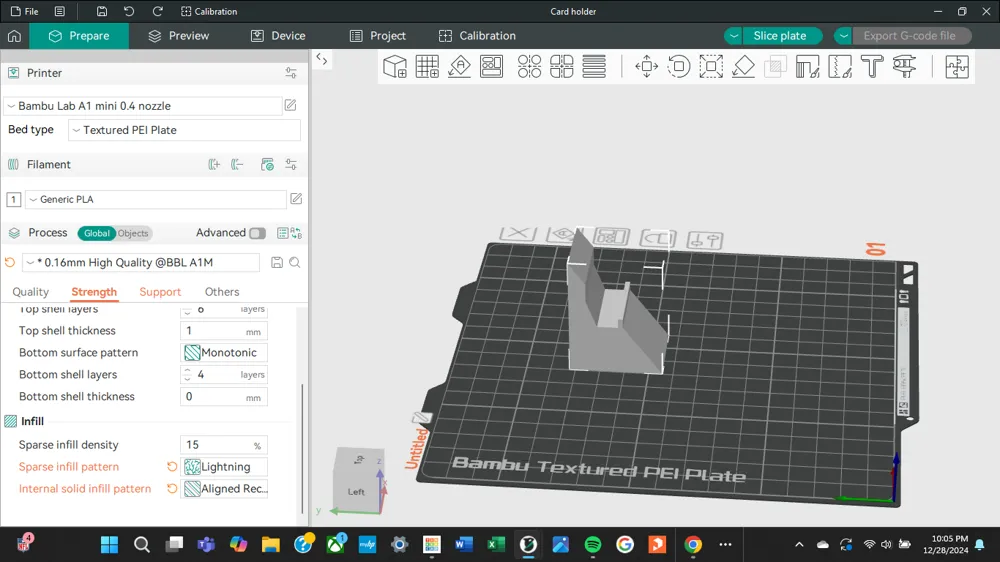The image size is (1000, 562).
Task: Click the Auto orient toolbar icon
Action: click(459, 66)
